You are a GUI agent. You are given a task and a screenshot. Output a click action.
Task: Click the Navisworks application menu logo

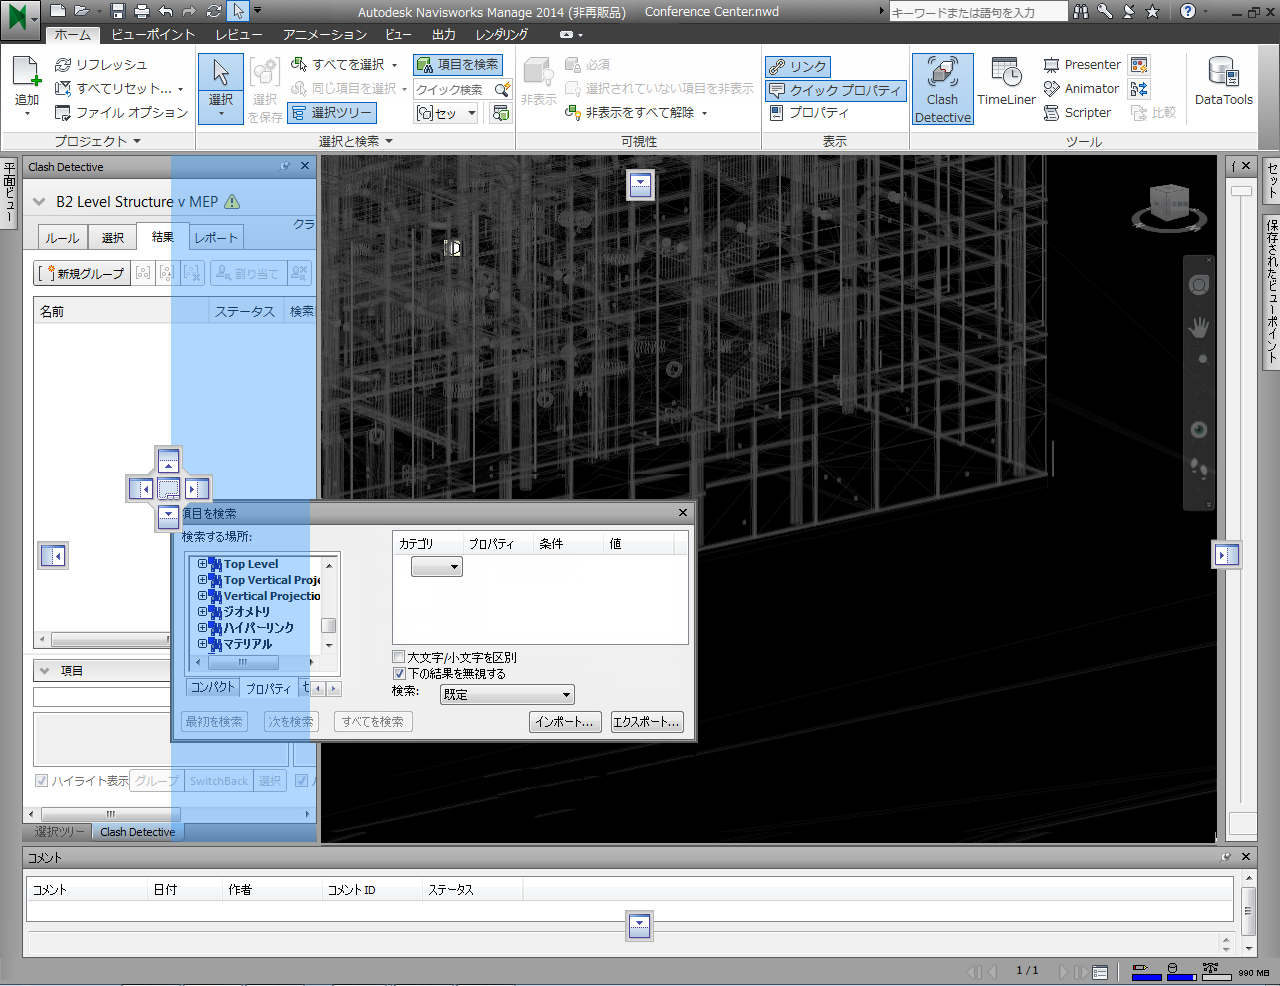(18, 18)
